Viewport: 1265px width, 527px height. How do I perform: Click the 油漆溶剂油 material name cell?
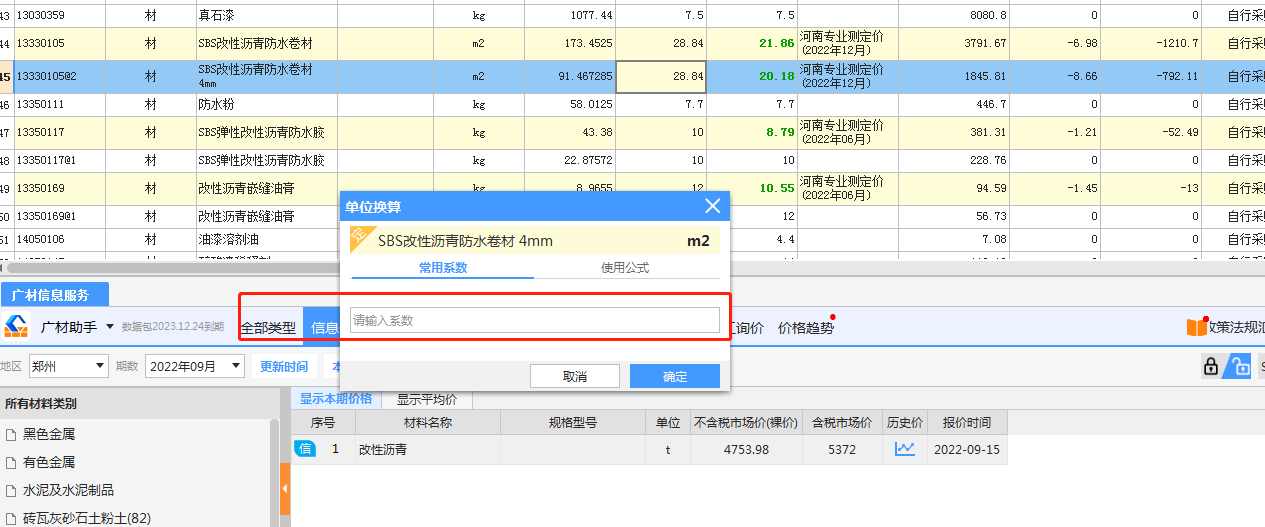(266, 239)
